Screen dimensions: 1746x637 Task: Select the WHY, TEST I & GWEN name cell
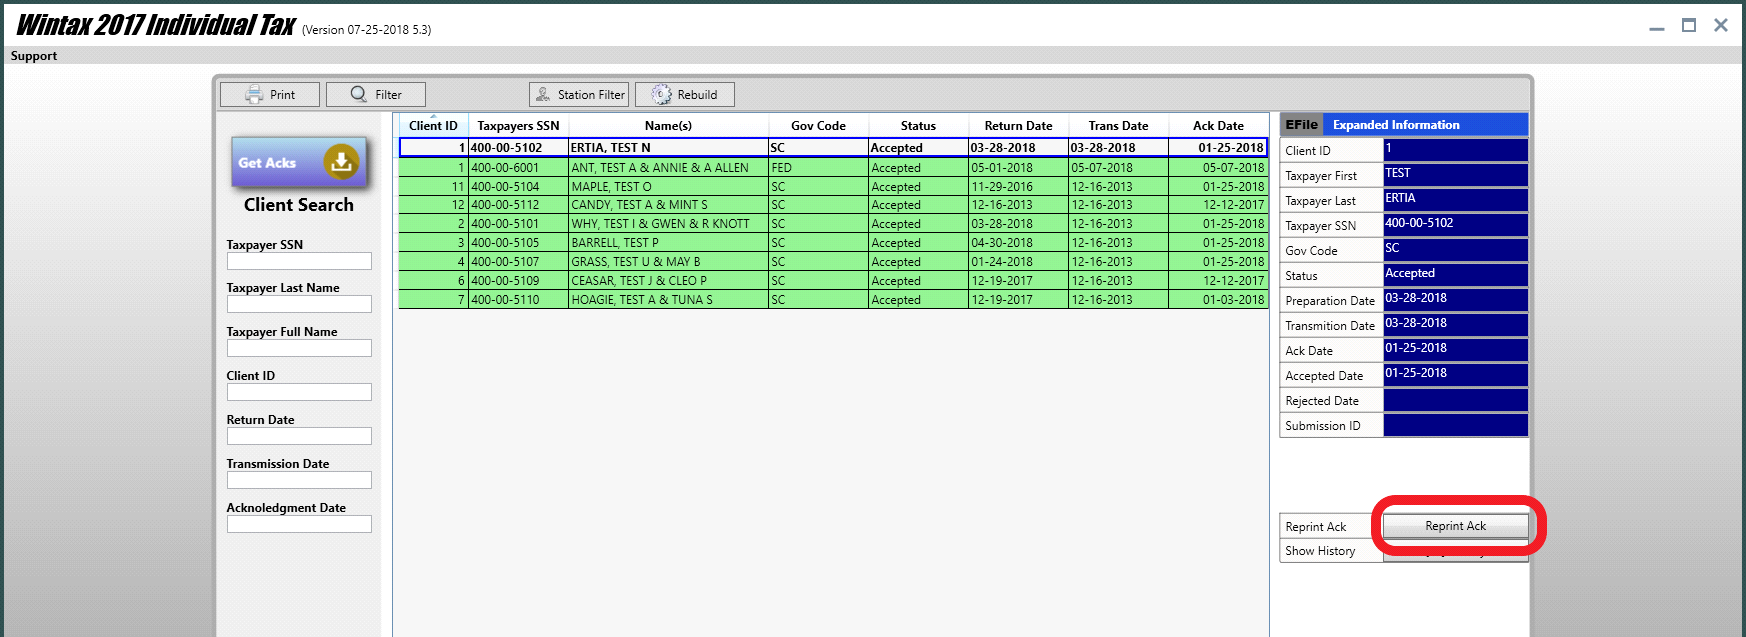(668, 224)
